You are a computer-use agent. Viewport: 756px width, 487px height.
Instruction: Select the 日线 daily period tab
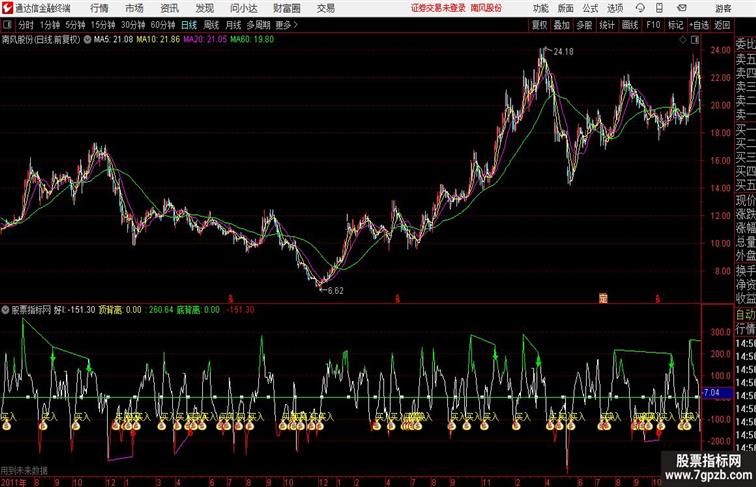click(189, 25)
